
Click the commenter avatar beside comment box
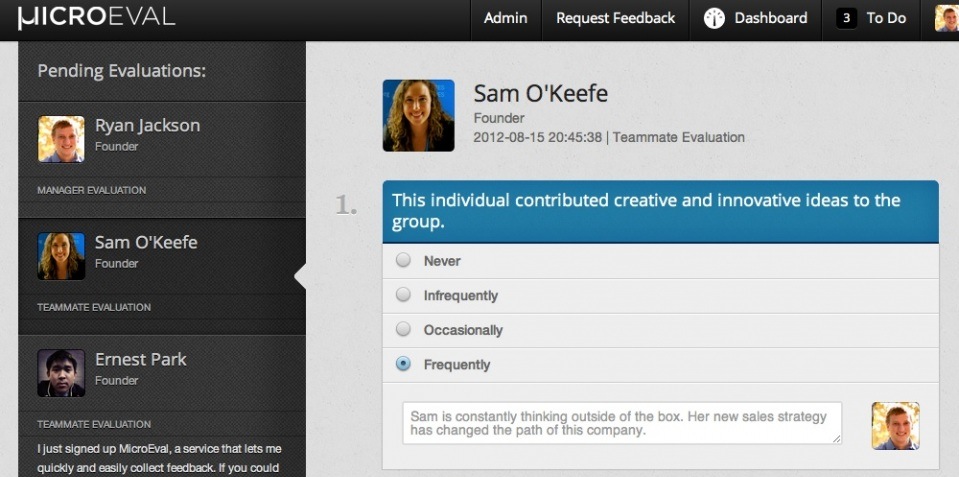coord(895,425)
